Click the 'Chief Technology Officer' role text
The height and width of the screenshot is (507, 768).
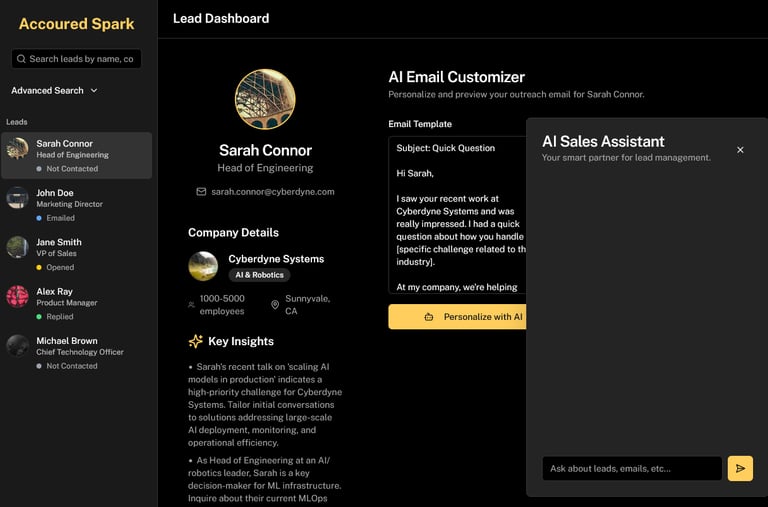point(80,352)
